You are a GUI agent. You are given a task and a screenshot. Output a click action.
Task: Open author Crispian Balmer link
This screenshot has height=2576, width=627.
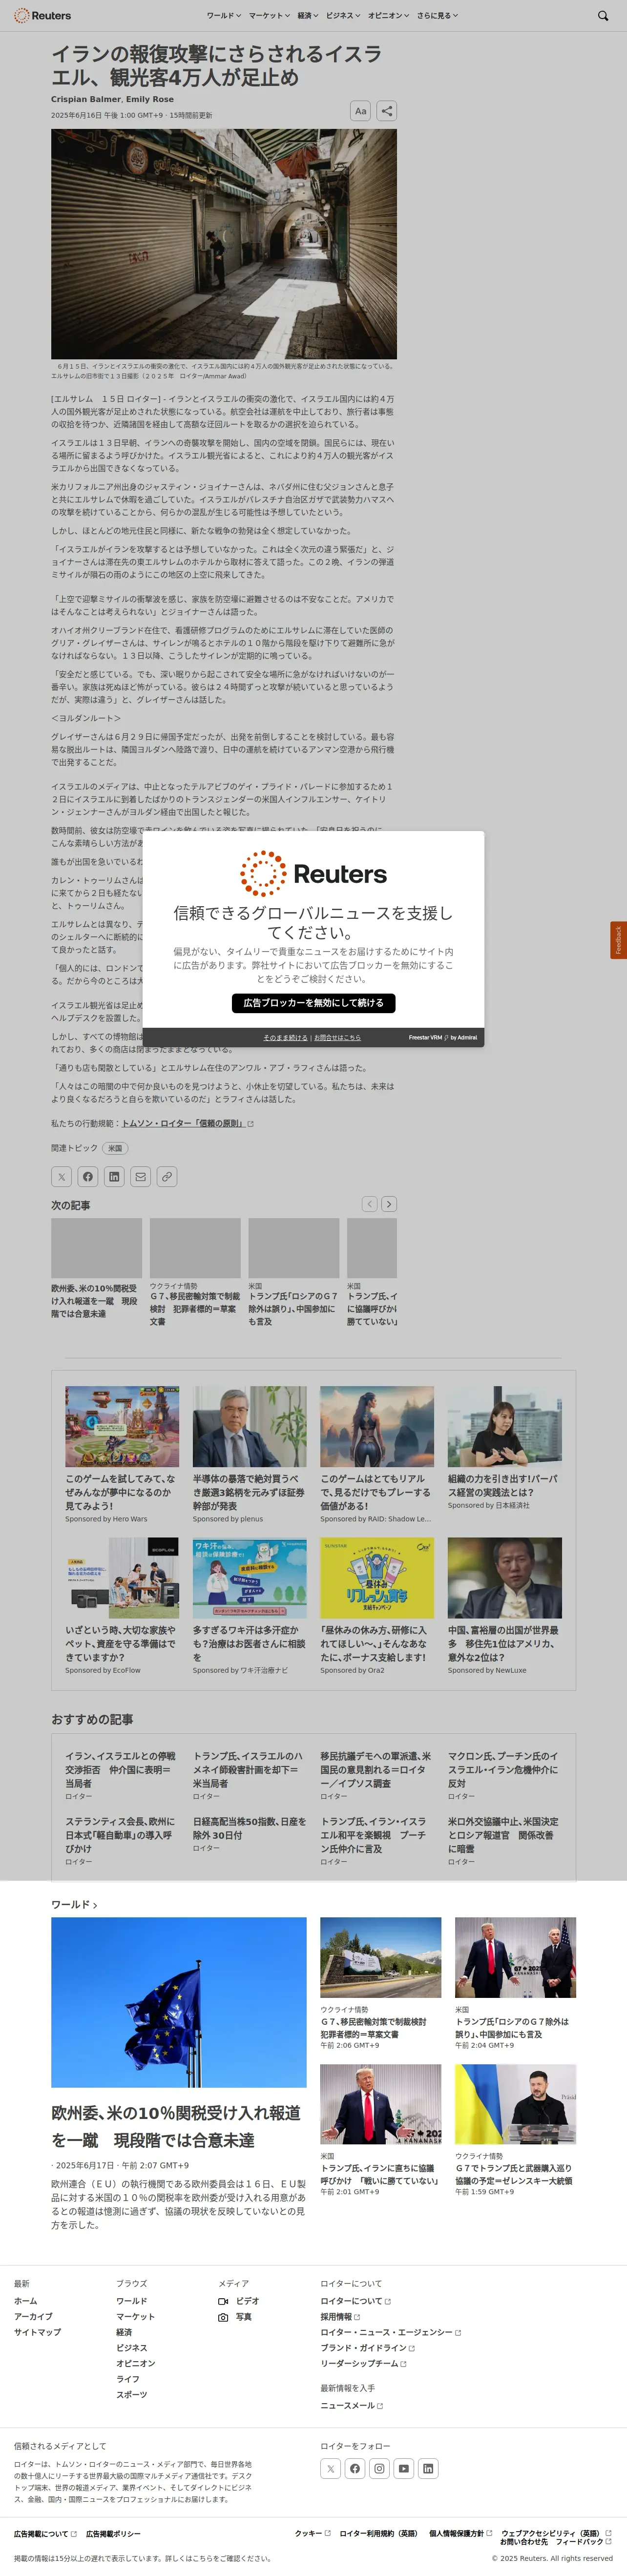click(x=85, y=99)
